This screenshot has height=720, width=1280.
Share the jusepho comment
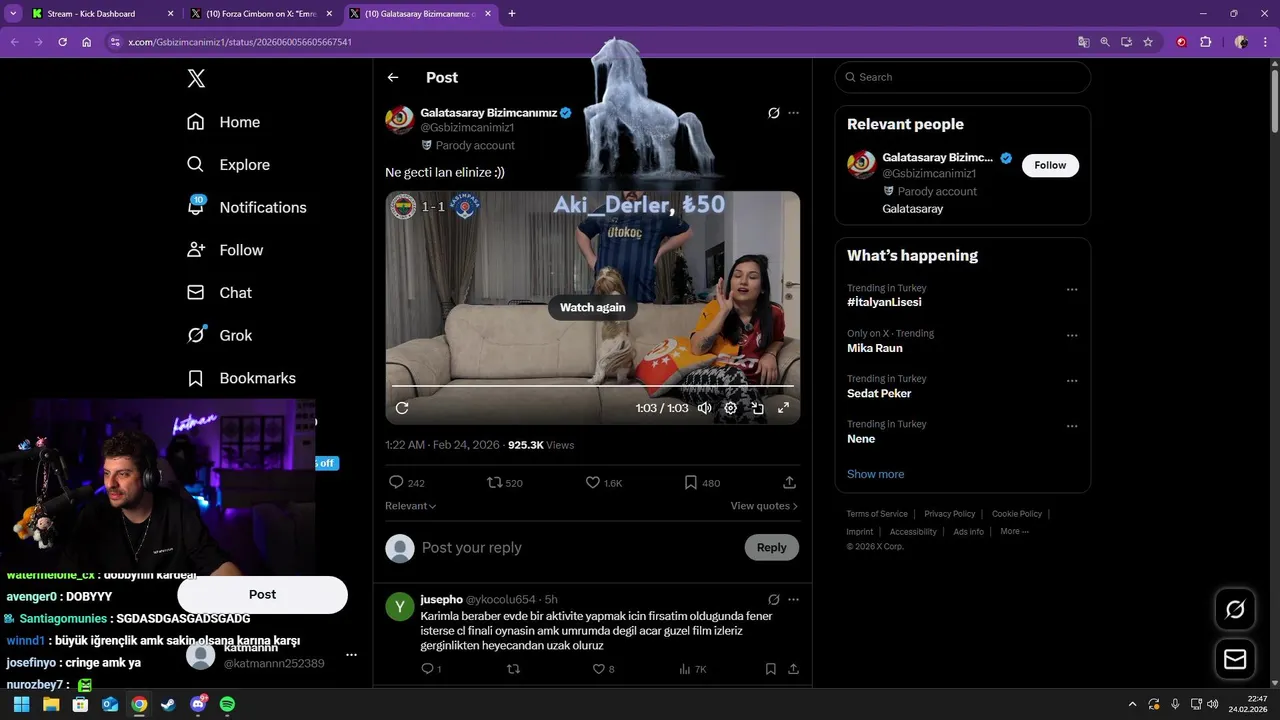[x=793, y=669]
